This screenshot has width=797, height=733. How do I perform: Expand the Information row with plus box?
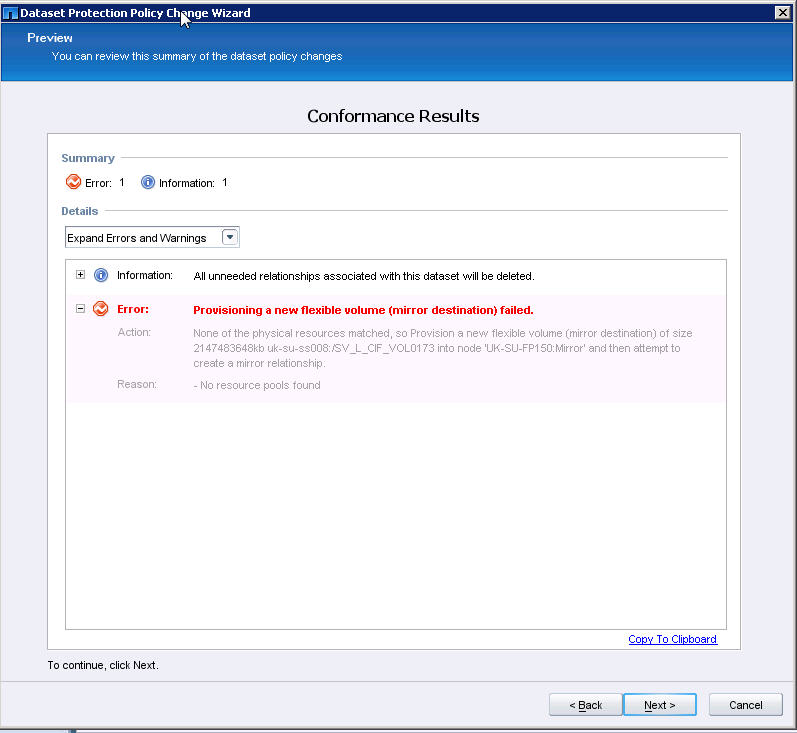[80, 274]
